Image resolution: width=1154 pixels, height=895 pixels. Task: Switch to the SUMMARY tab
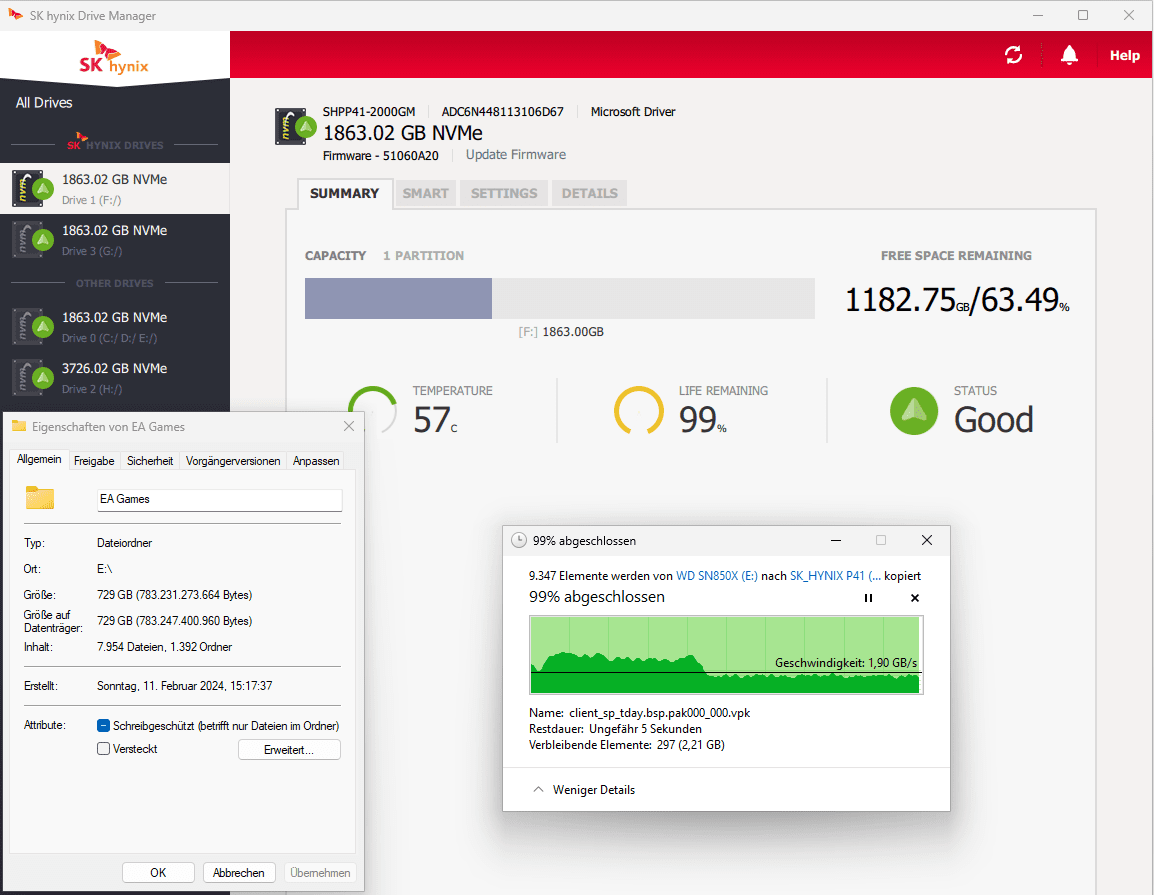[x=344, y=194]
